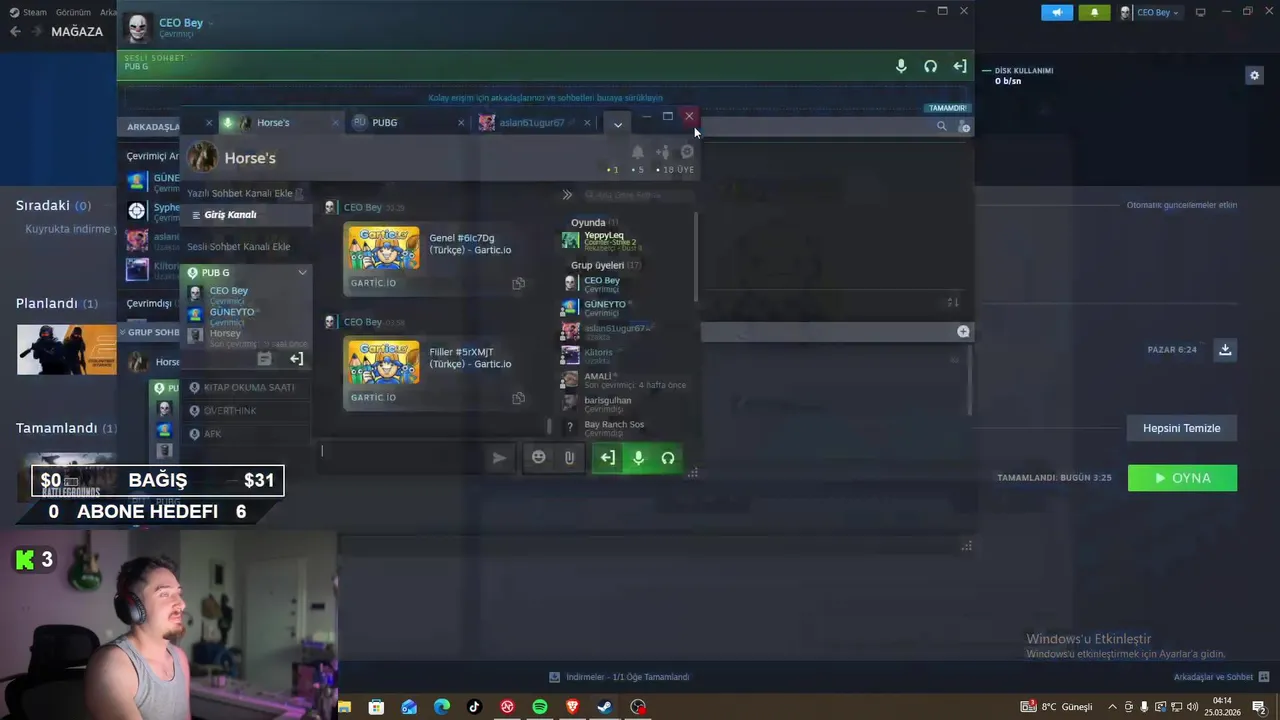Image resolution: width=1280 pixels, height=720 pixels.
Task: Invite a friend to Horse's group
Action: coord(662,152)
